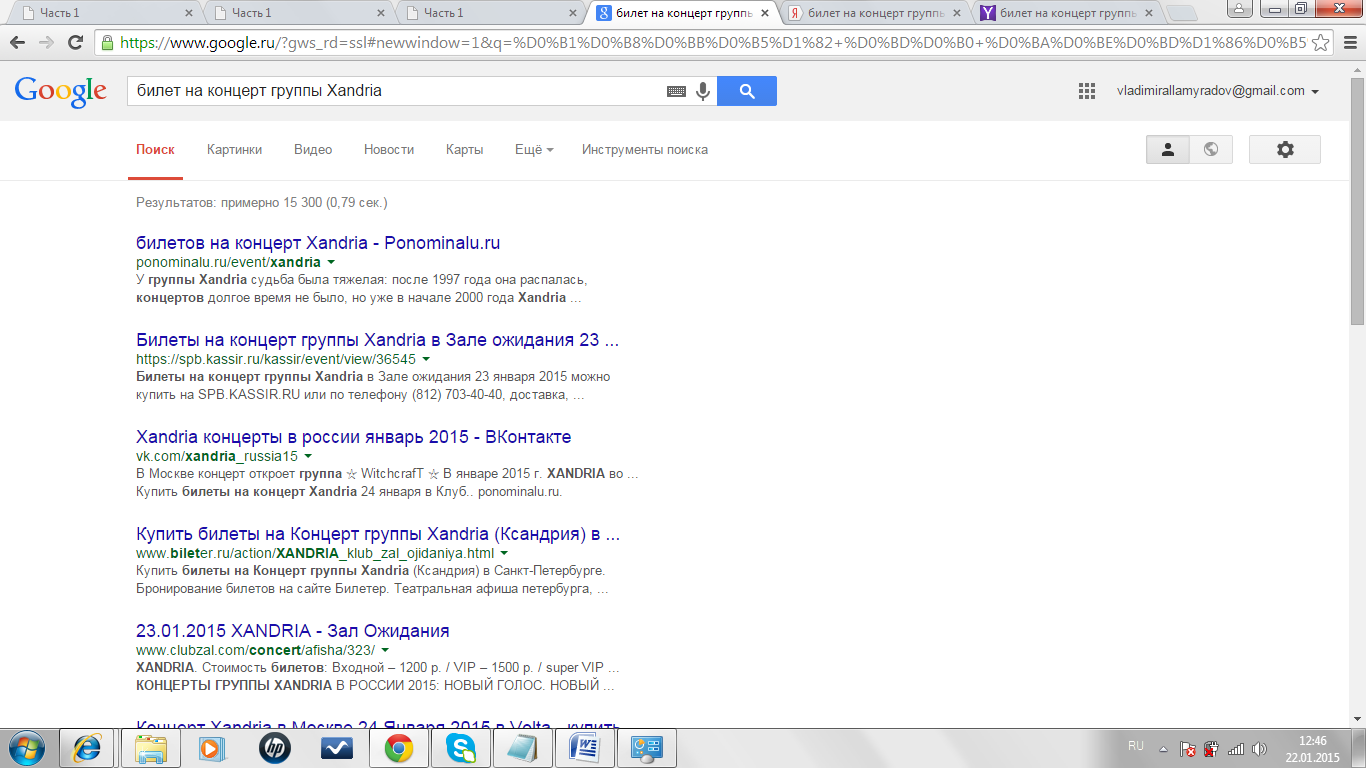Open Windows Media Player taskbar icon
Viewport: 1366px width, 768px height.
tap(211, 747)
